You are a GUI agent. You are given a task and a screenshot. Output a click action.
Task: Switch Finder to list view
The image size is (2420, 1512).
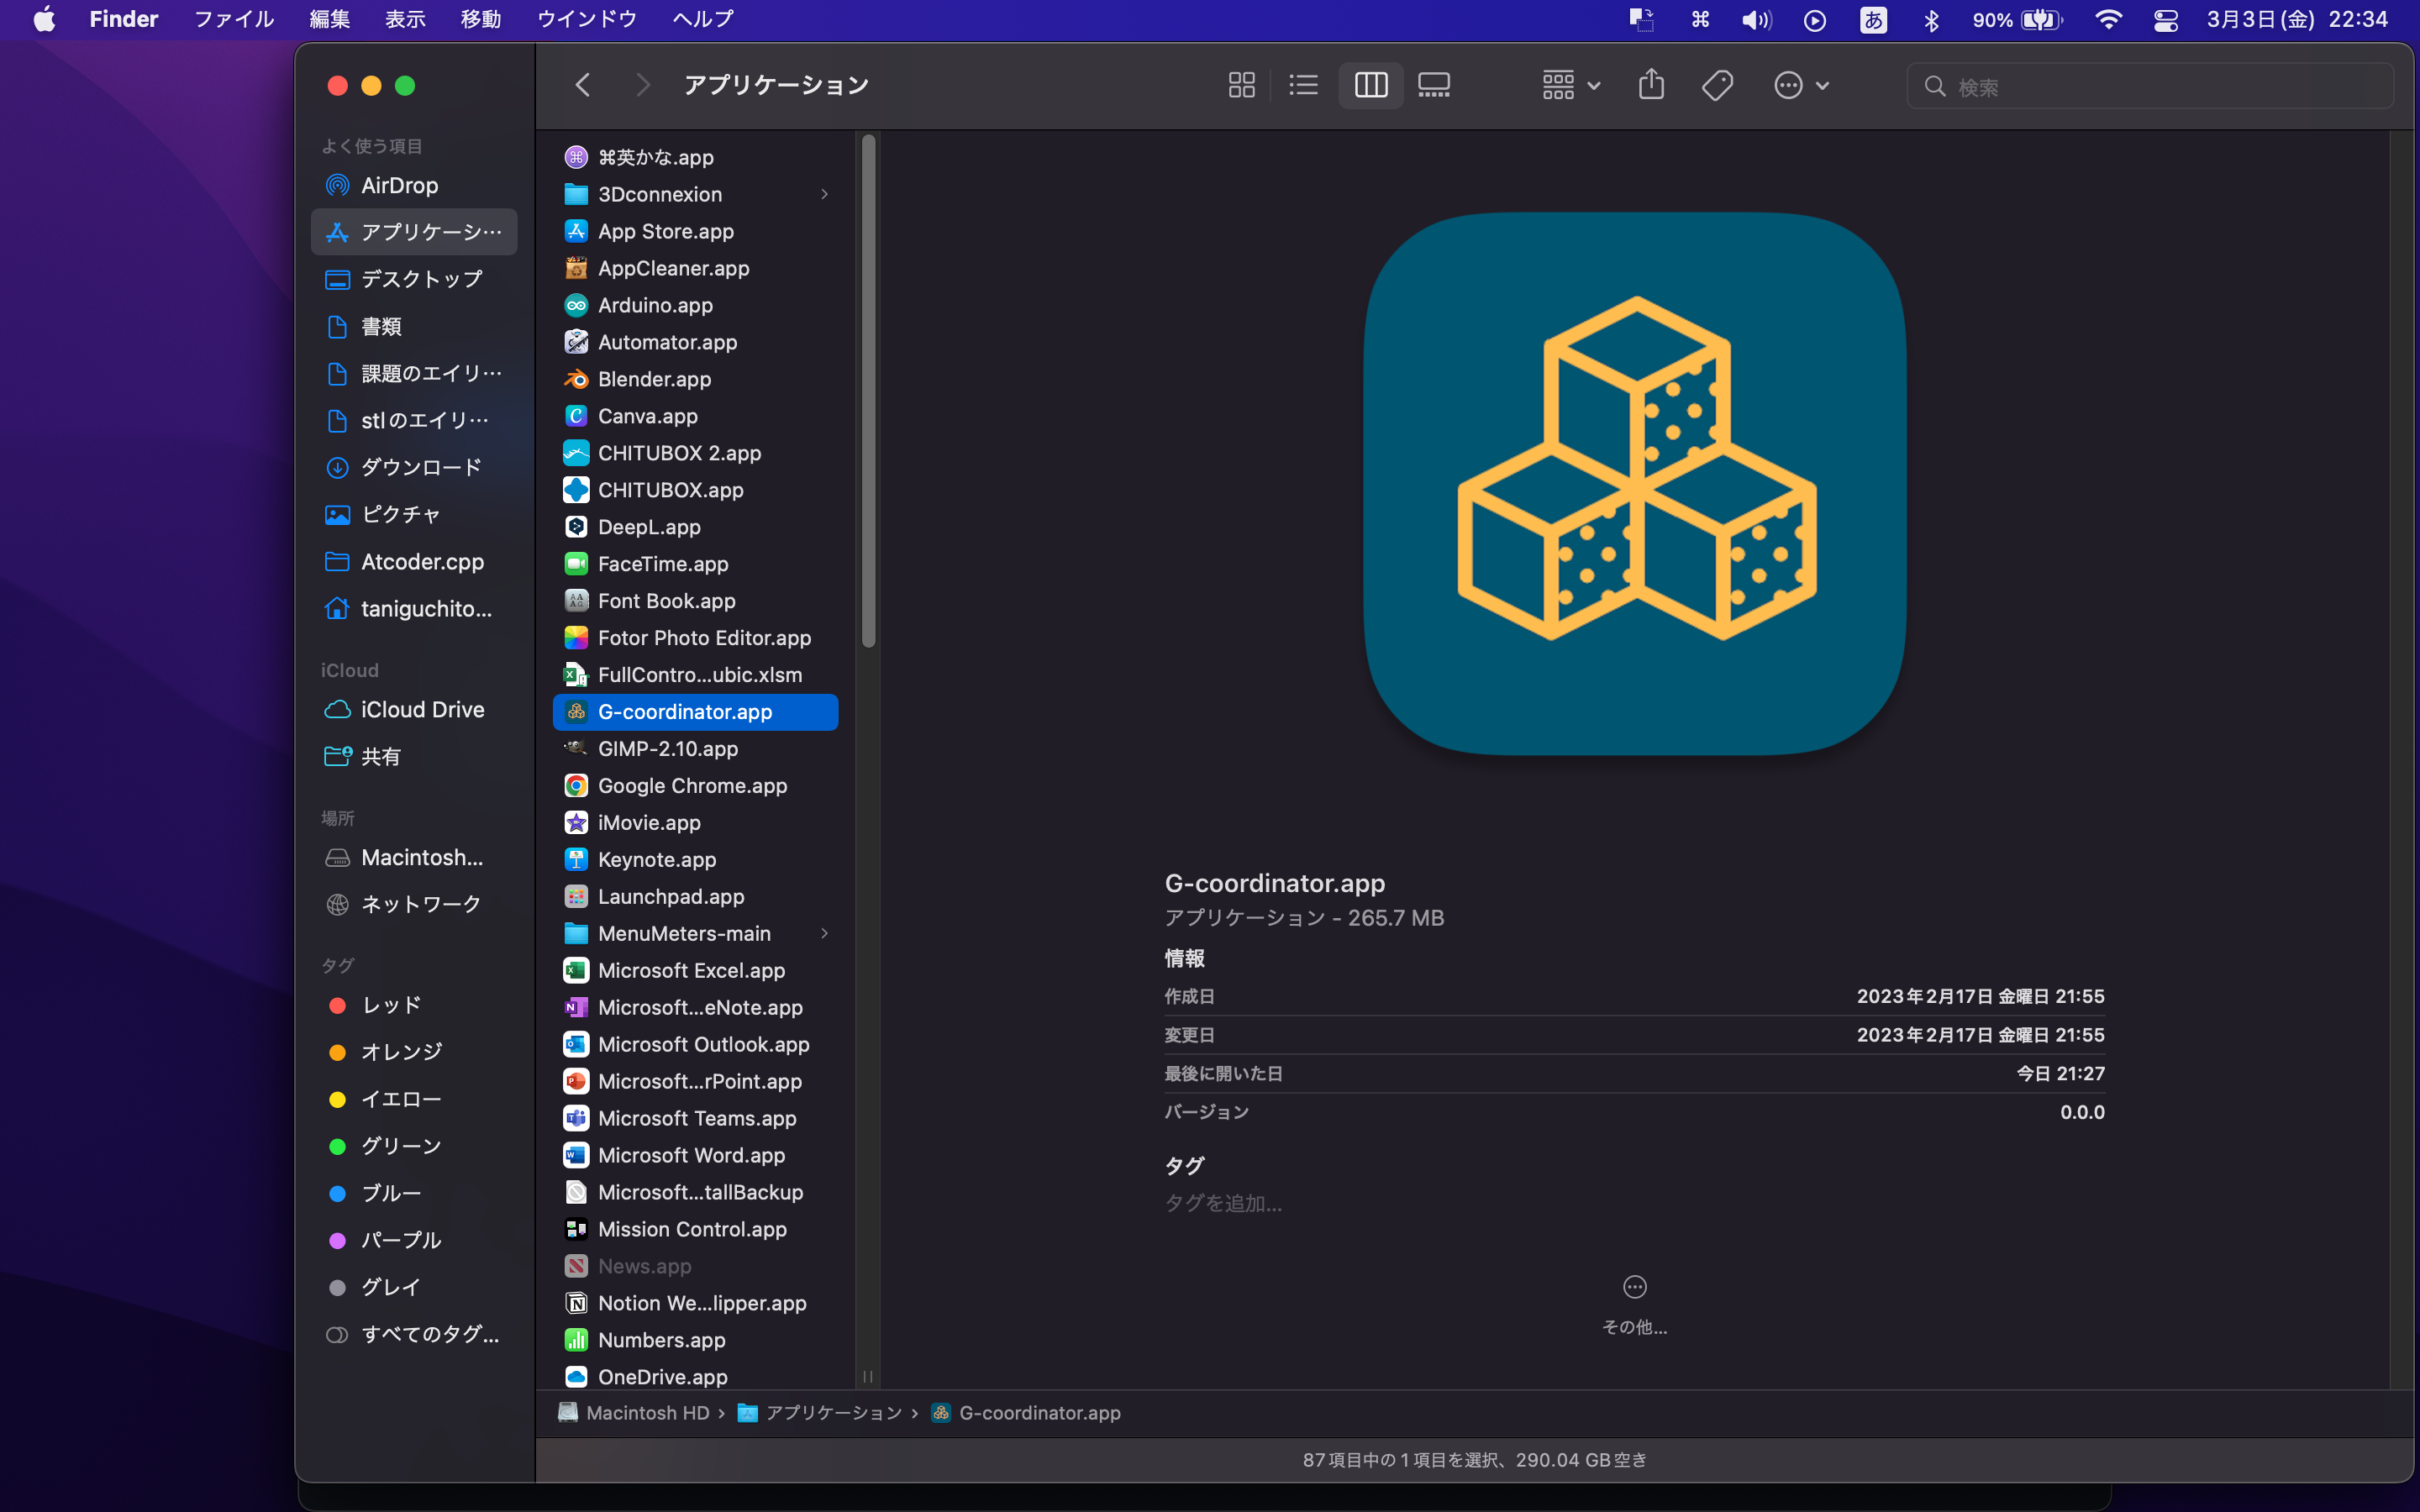[1303, 85]
